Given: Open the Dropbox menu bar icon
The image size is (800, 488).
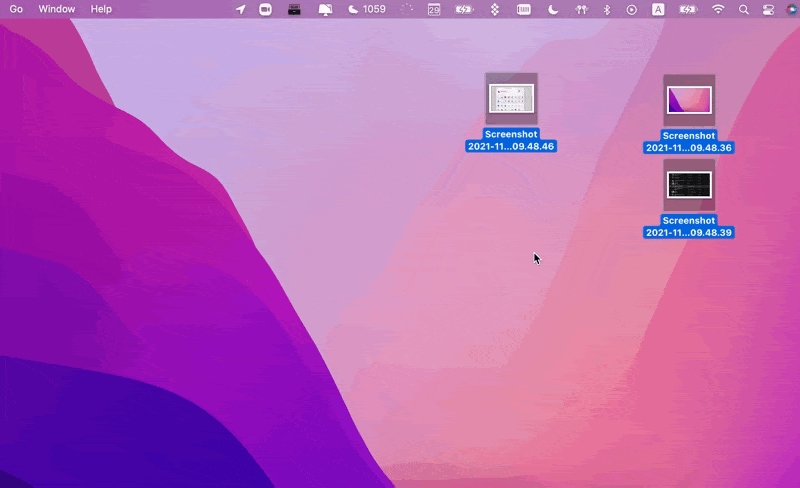Looking at the screenshot, I should [494, 9].
